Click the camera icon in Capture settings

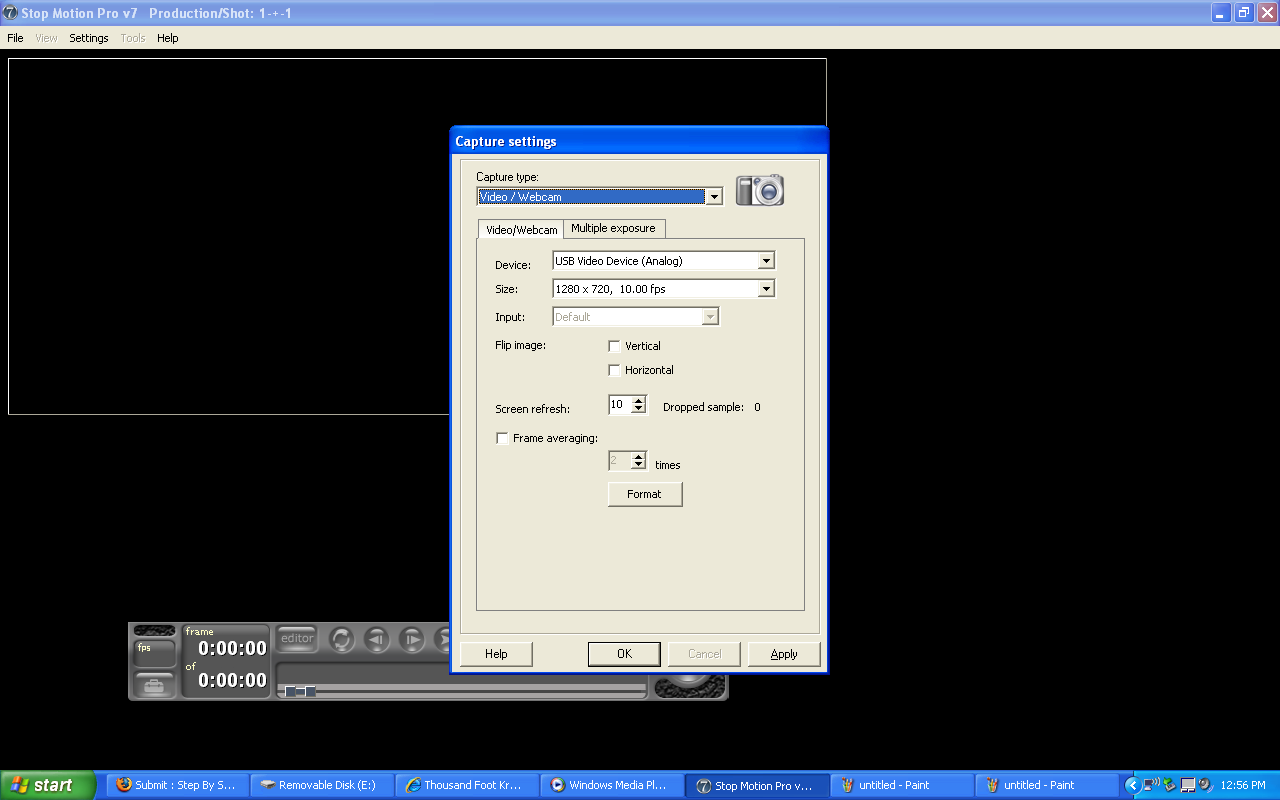tap(760, 190)
